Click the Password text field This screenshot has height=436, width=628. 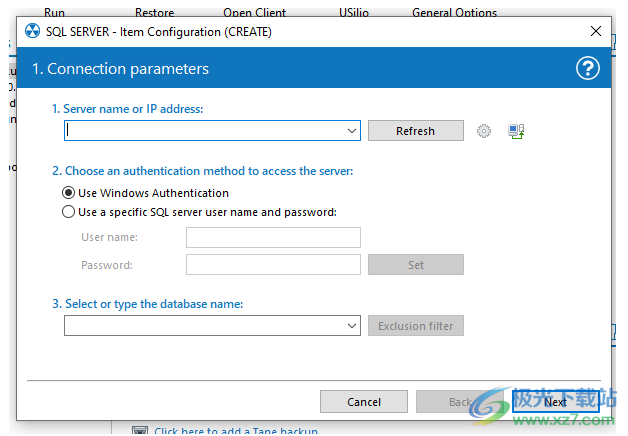273,265
